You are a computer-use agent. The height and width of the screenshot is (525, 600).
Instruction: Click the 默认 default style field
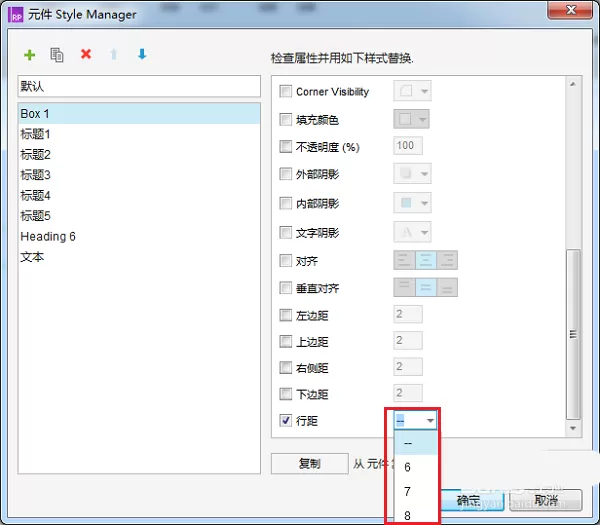coord(139,86)
